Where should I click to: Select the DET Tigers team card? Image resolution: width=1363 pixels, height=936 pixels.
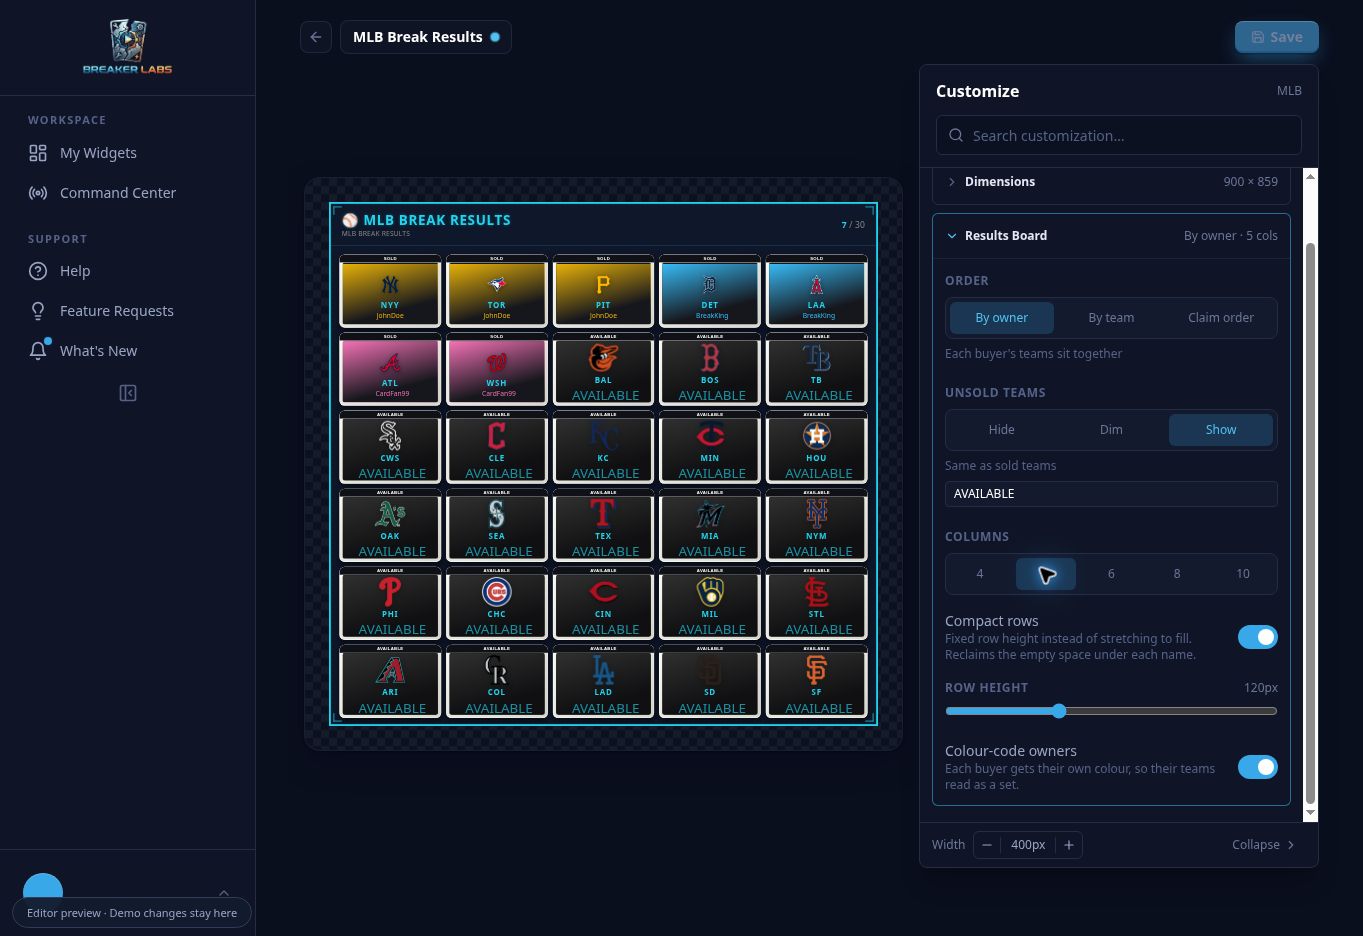pos(710,290)
